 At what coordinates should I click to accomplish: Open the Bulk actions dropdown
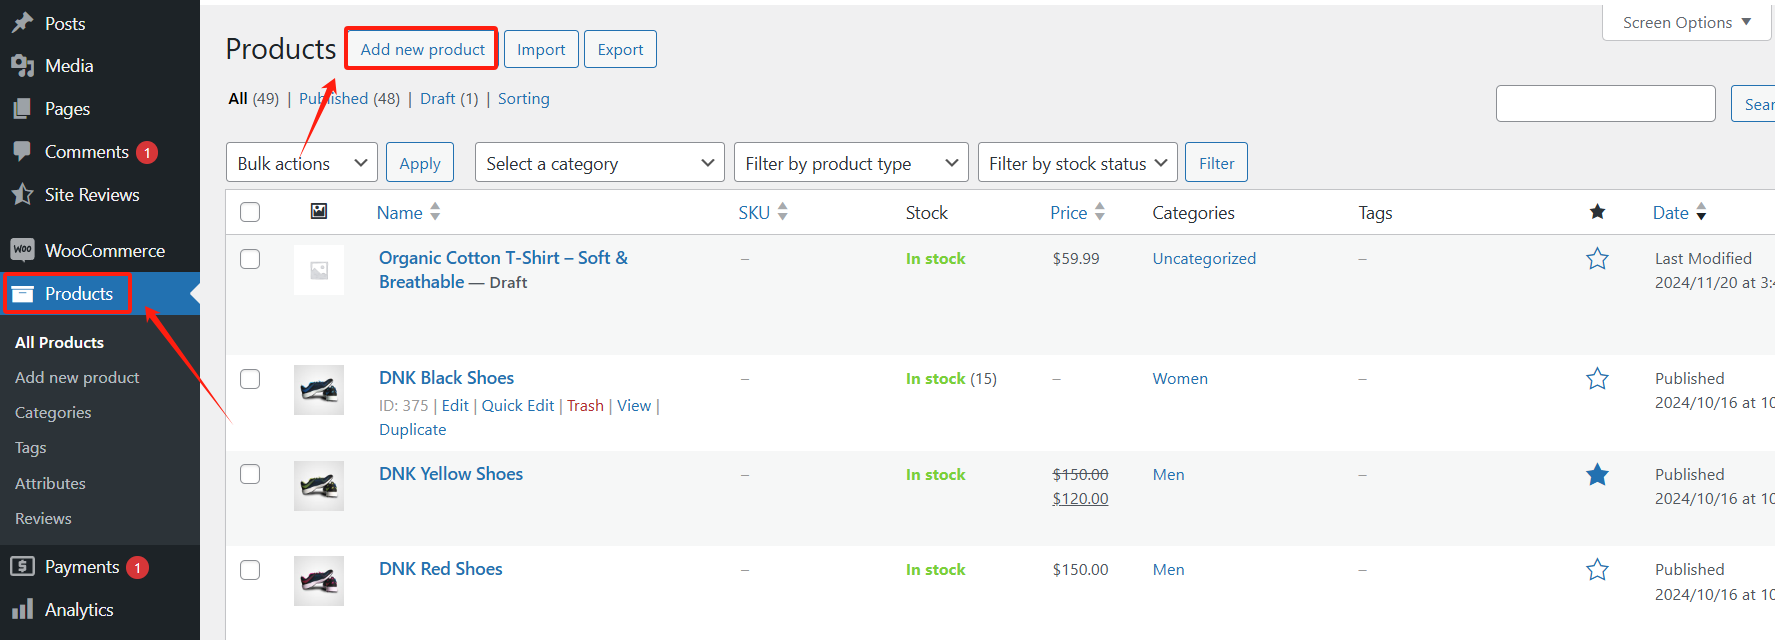pyautogui.click(x=301, y=163)
